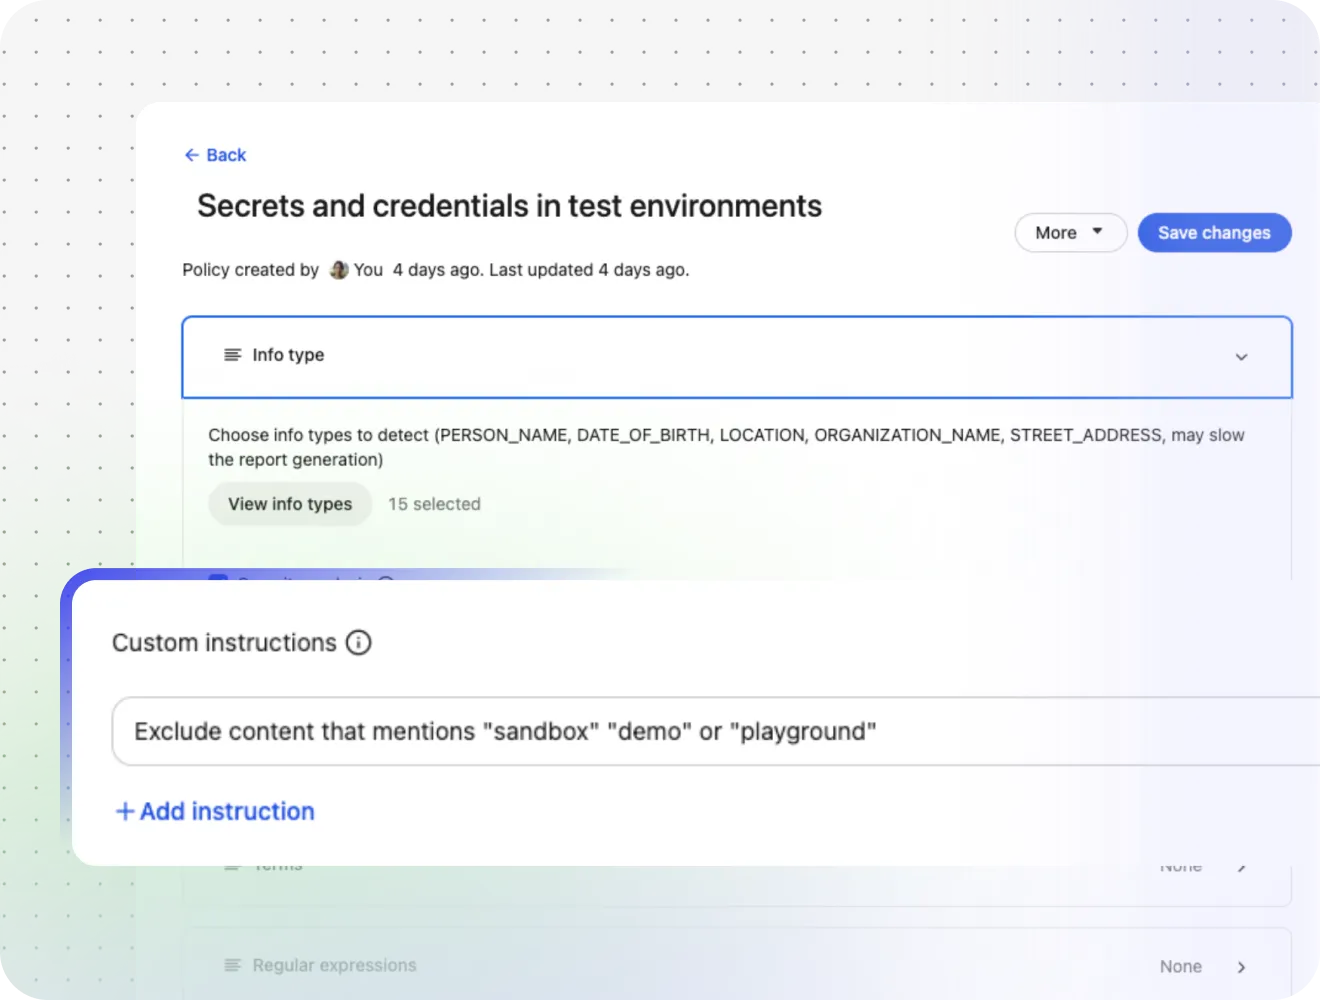Go to the Back link
Viewport: 1320px width, 1000px height.
215,155
